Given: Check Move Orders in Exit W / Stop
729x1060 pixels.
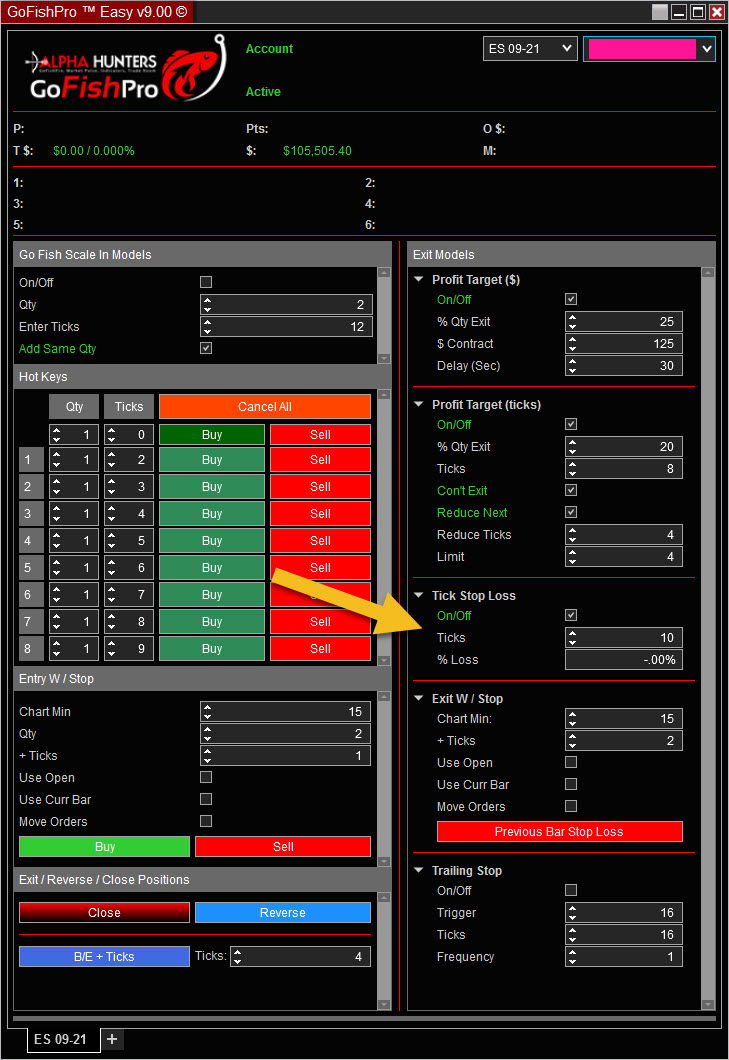Looking at the screenshot, I should tap(571, 806).
